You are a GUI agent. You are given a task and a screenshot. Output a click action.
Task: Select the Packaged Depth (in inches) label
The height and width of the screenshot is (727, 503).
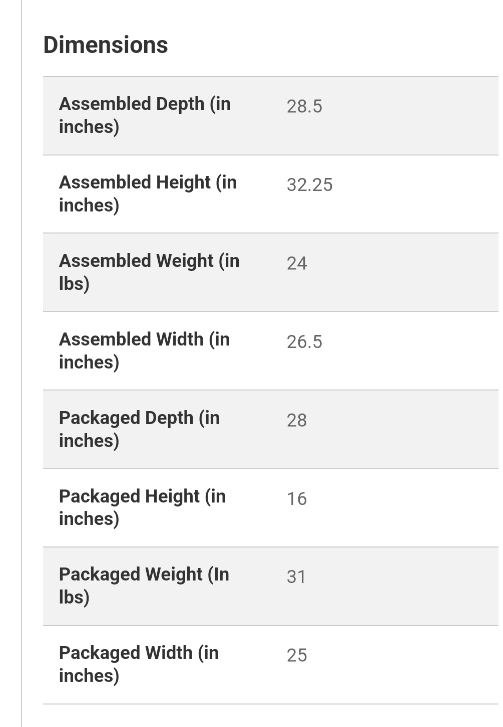139,429
